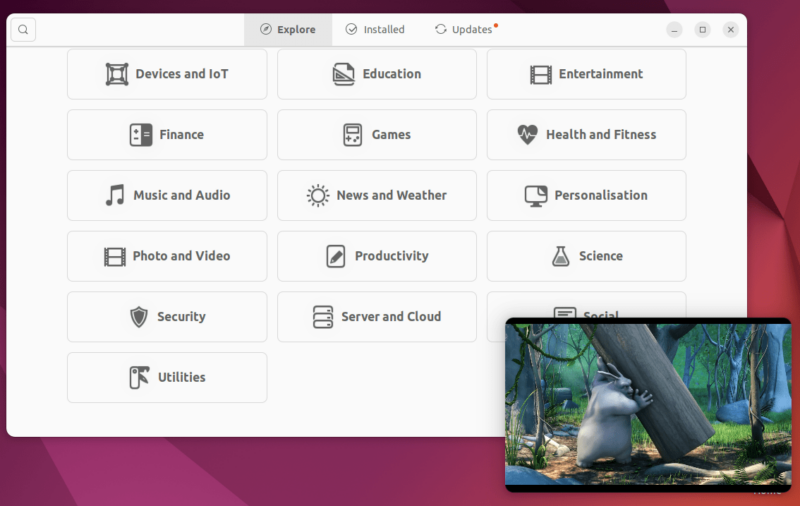Screen dimensions: 800x506
Task: Click the Music and Audio note icon
Action: tap(115, 196)
